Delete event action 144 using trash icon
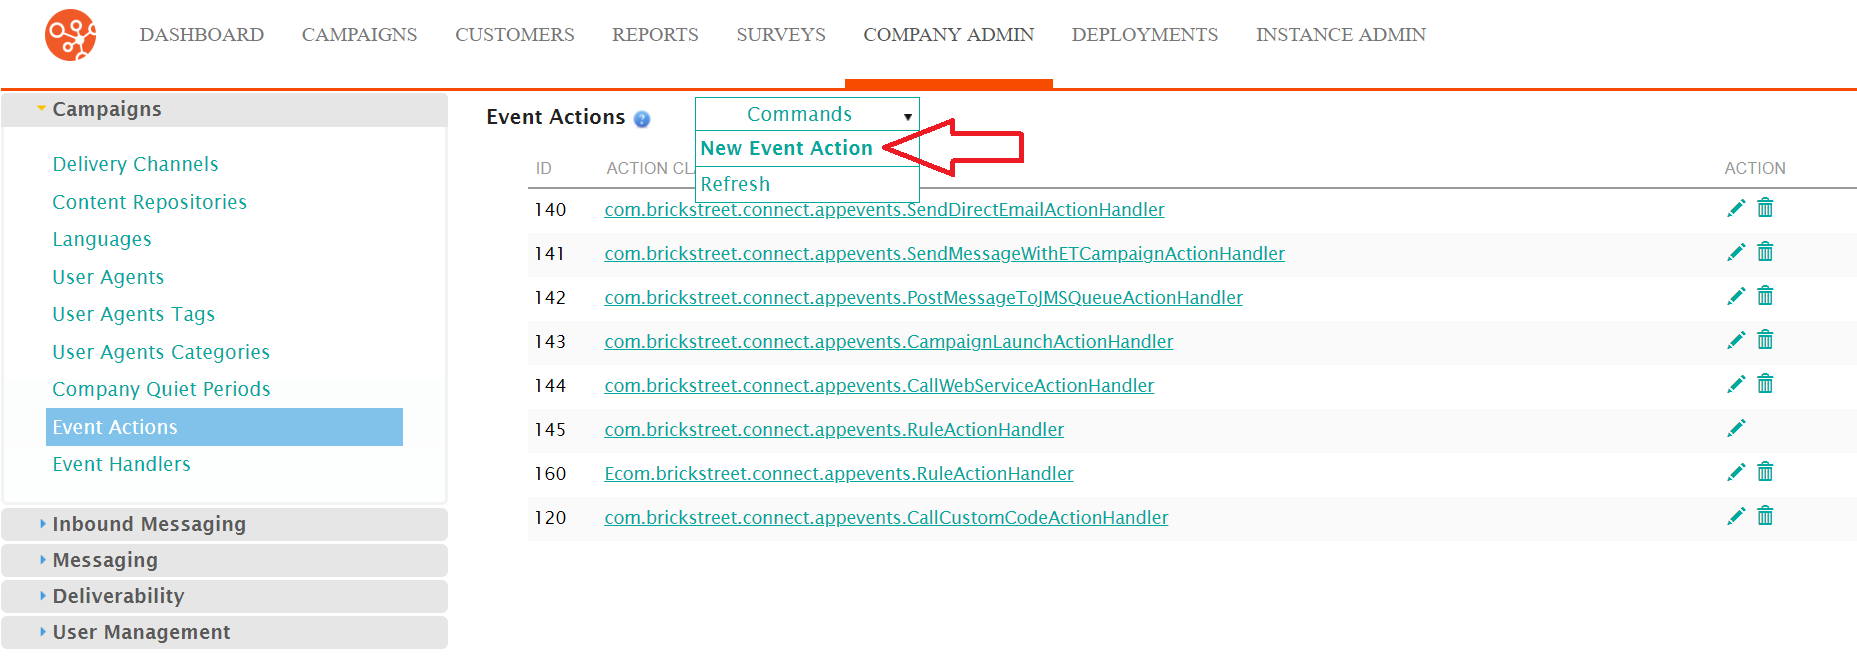The image size is (1857, 658). coord(1765,384)
